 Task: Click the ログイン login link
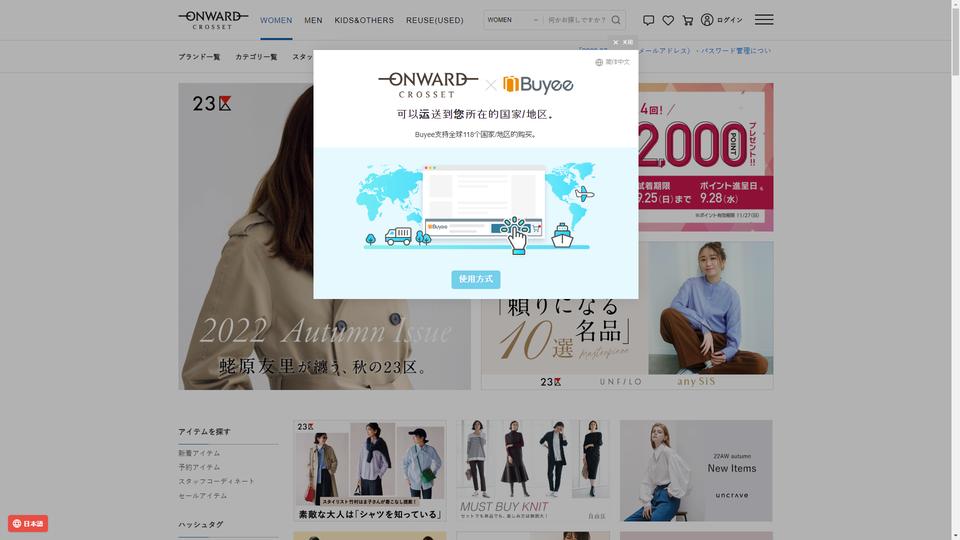730,20
